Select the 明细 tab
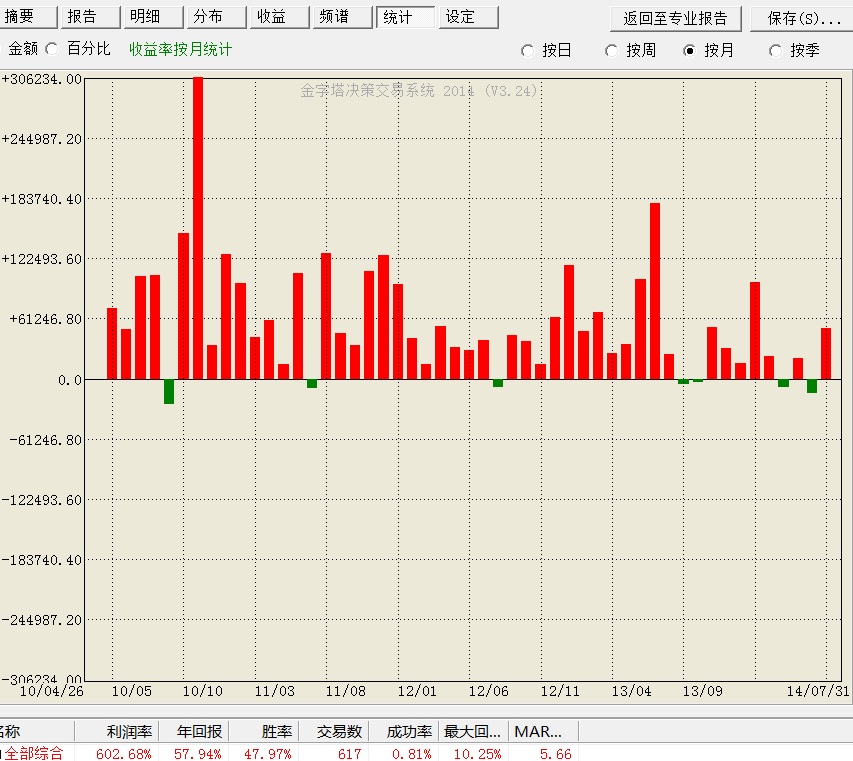Viewport: 853px width, 761px height. (153, 17)
